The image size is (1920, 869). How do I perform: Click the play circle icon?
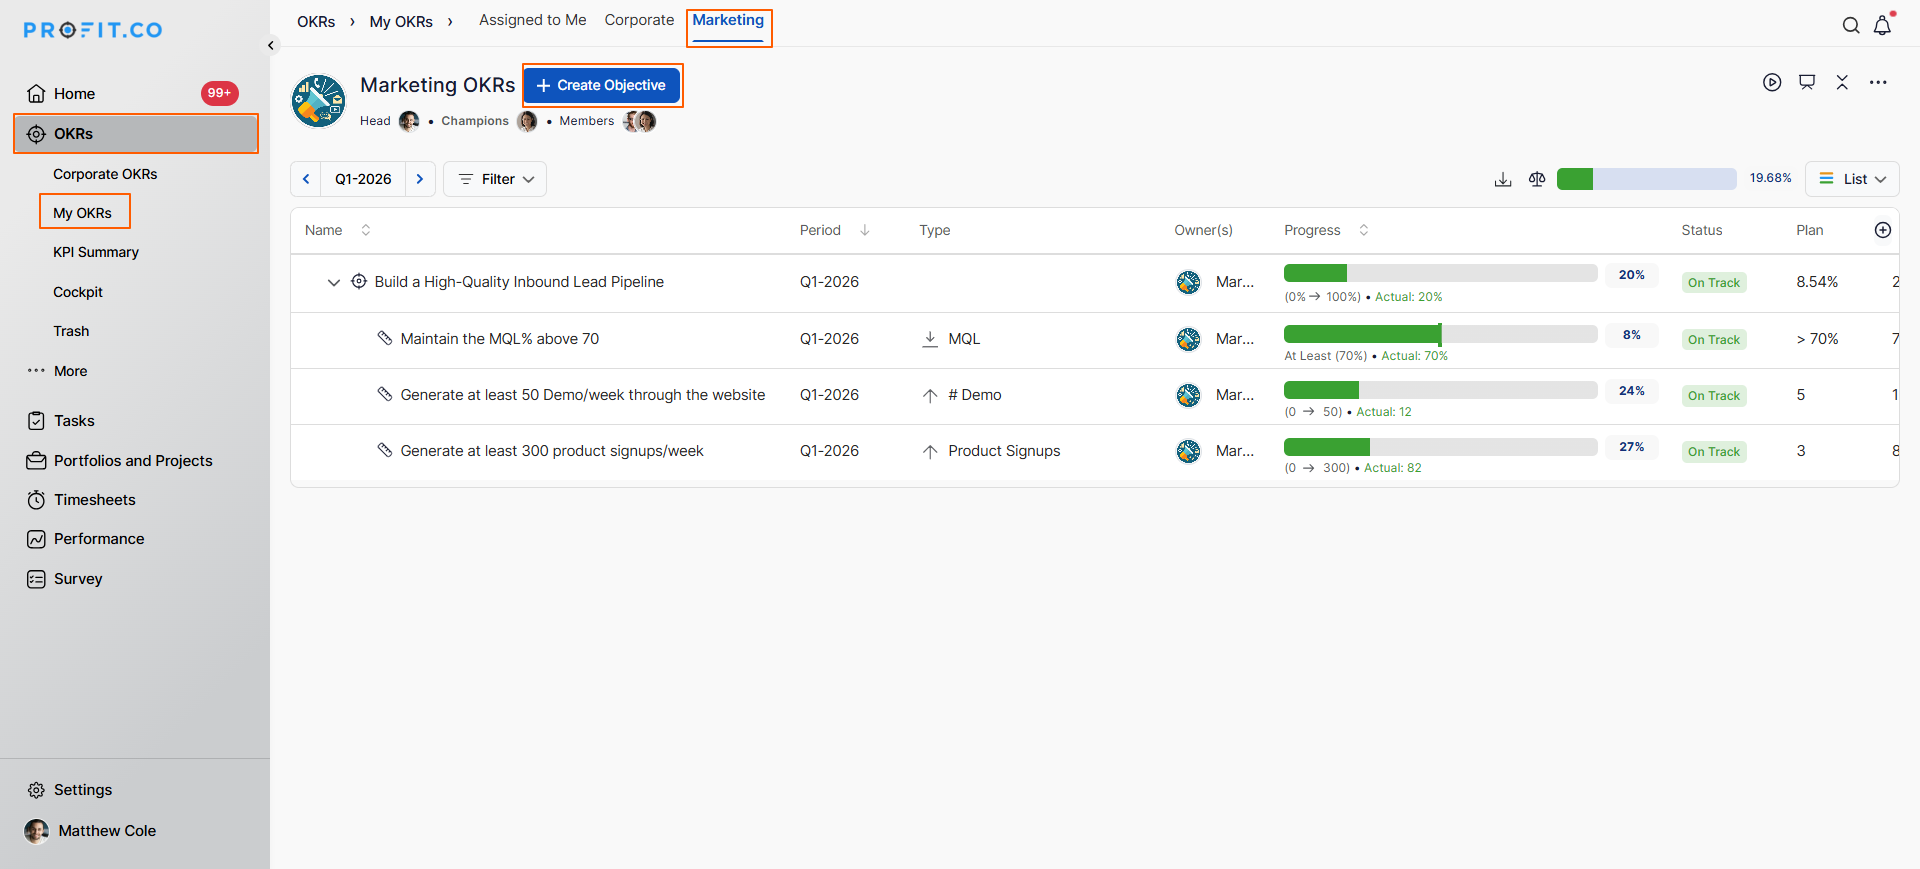pyautogui.click(x=1772, y=83)
